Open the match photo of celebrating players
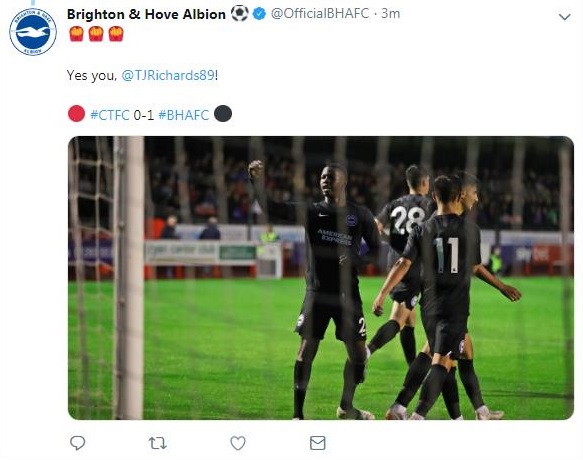Viewport: 583px width, 460px height. 321,278
